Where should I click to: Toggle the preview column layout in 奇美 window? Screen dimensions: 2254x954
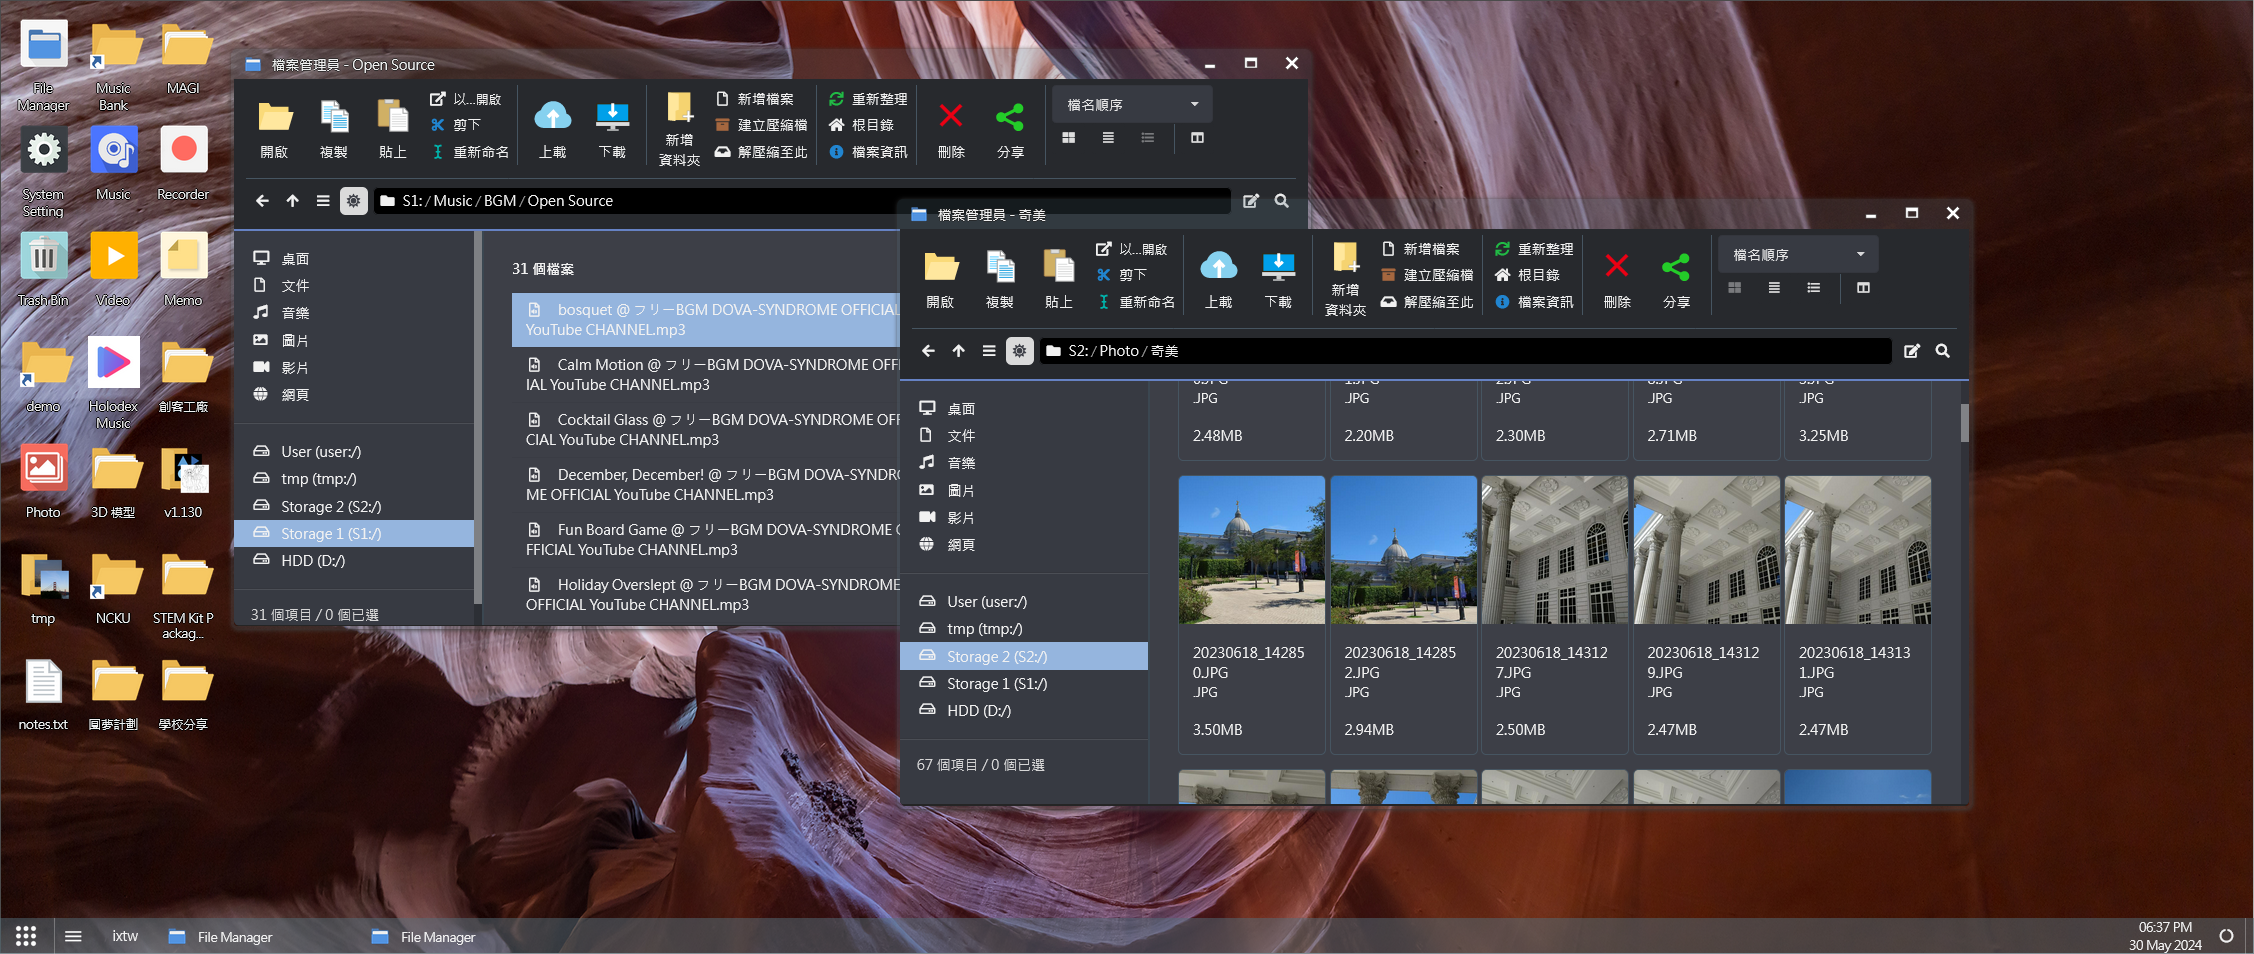tap(1863, 288)
